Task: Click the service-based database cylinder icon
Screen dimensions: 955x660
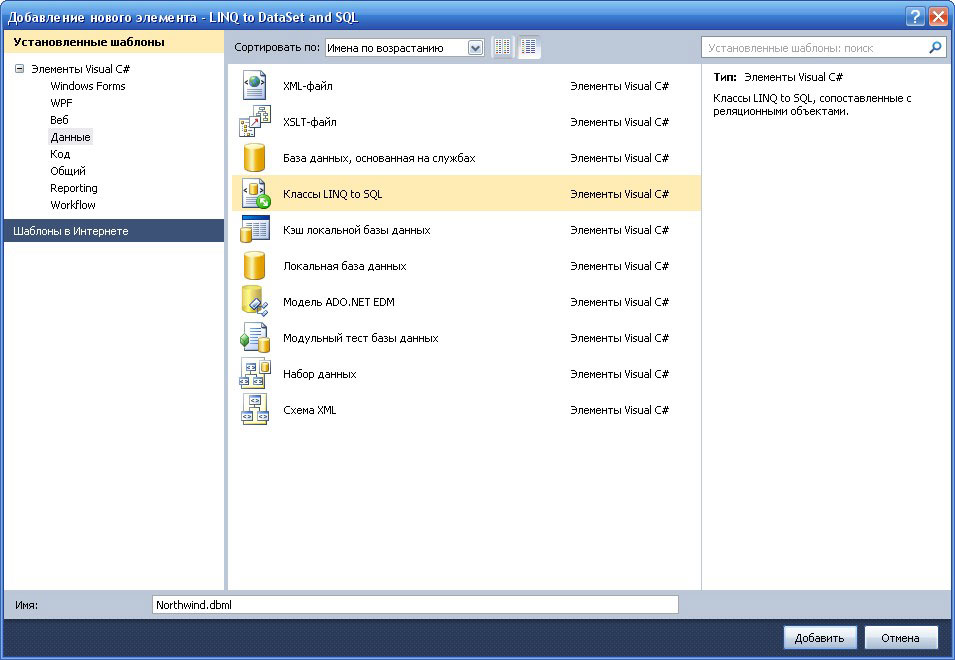Action: (254, 158)
